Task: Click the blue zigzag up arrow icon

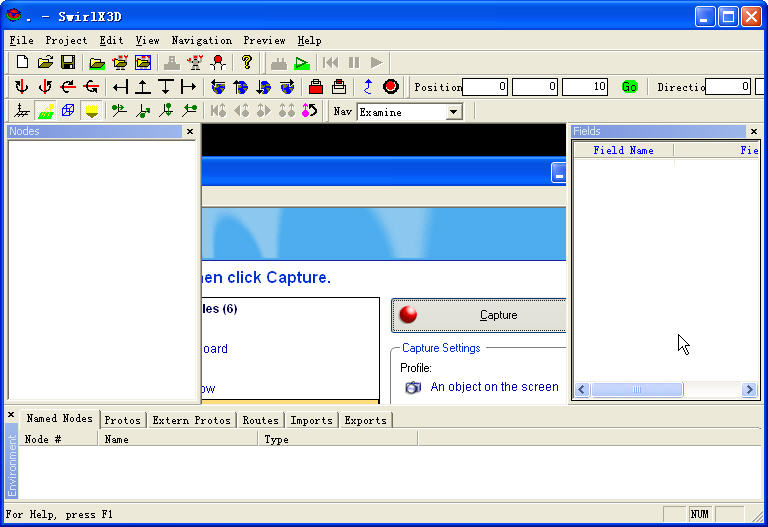Action: (368, 87)
